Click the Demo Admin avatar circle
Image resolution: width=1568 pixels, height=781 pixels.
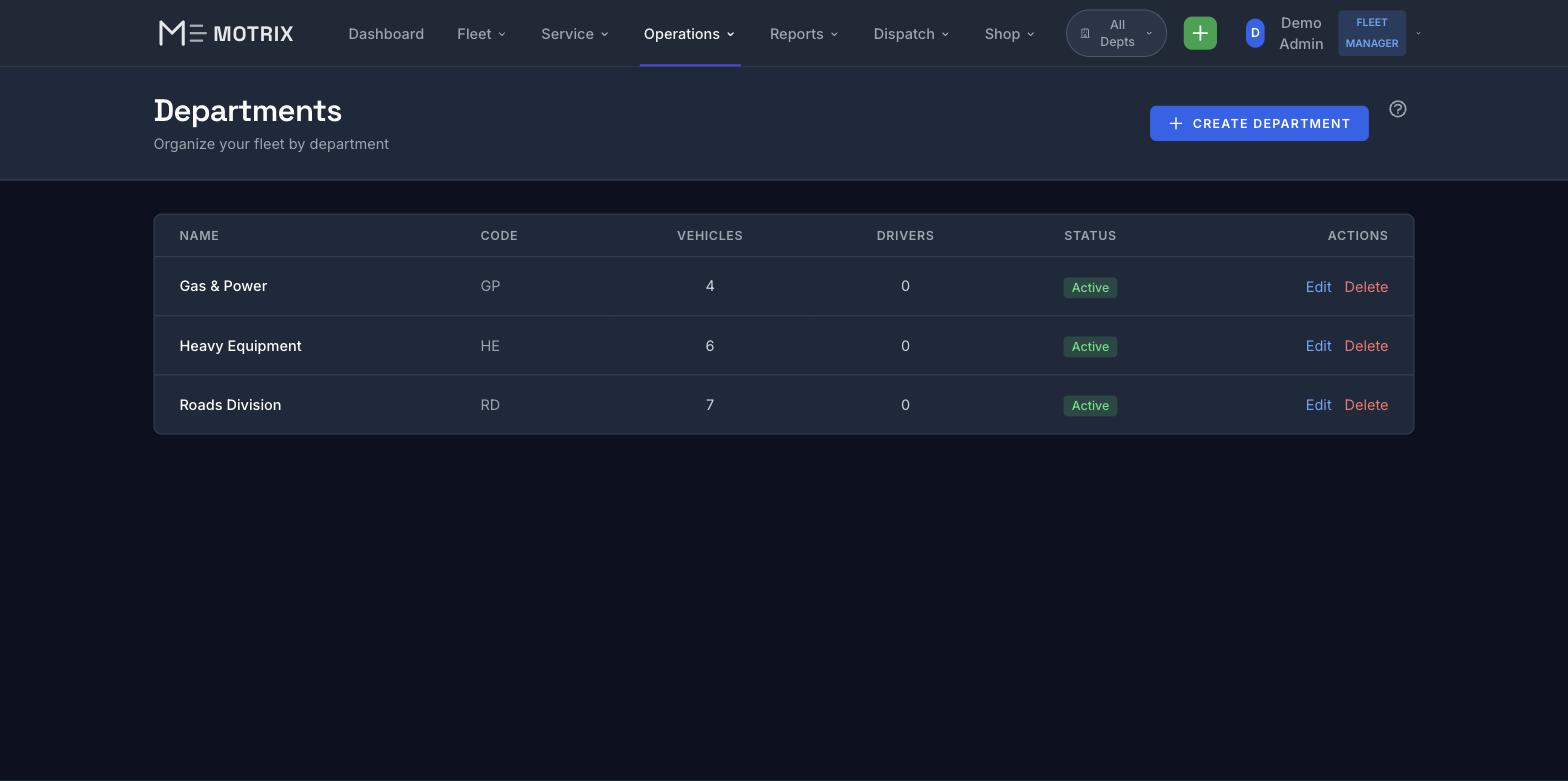[1255, 33]
